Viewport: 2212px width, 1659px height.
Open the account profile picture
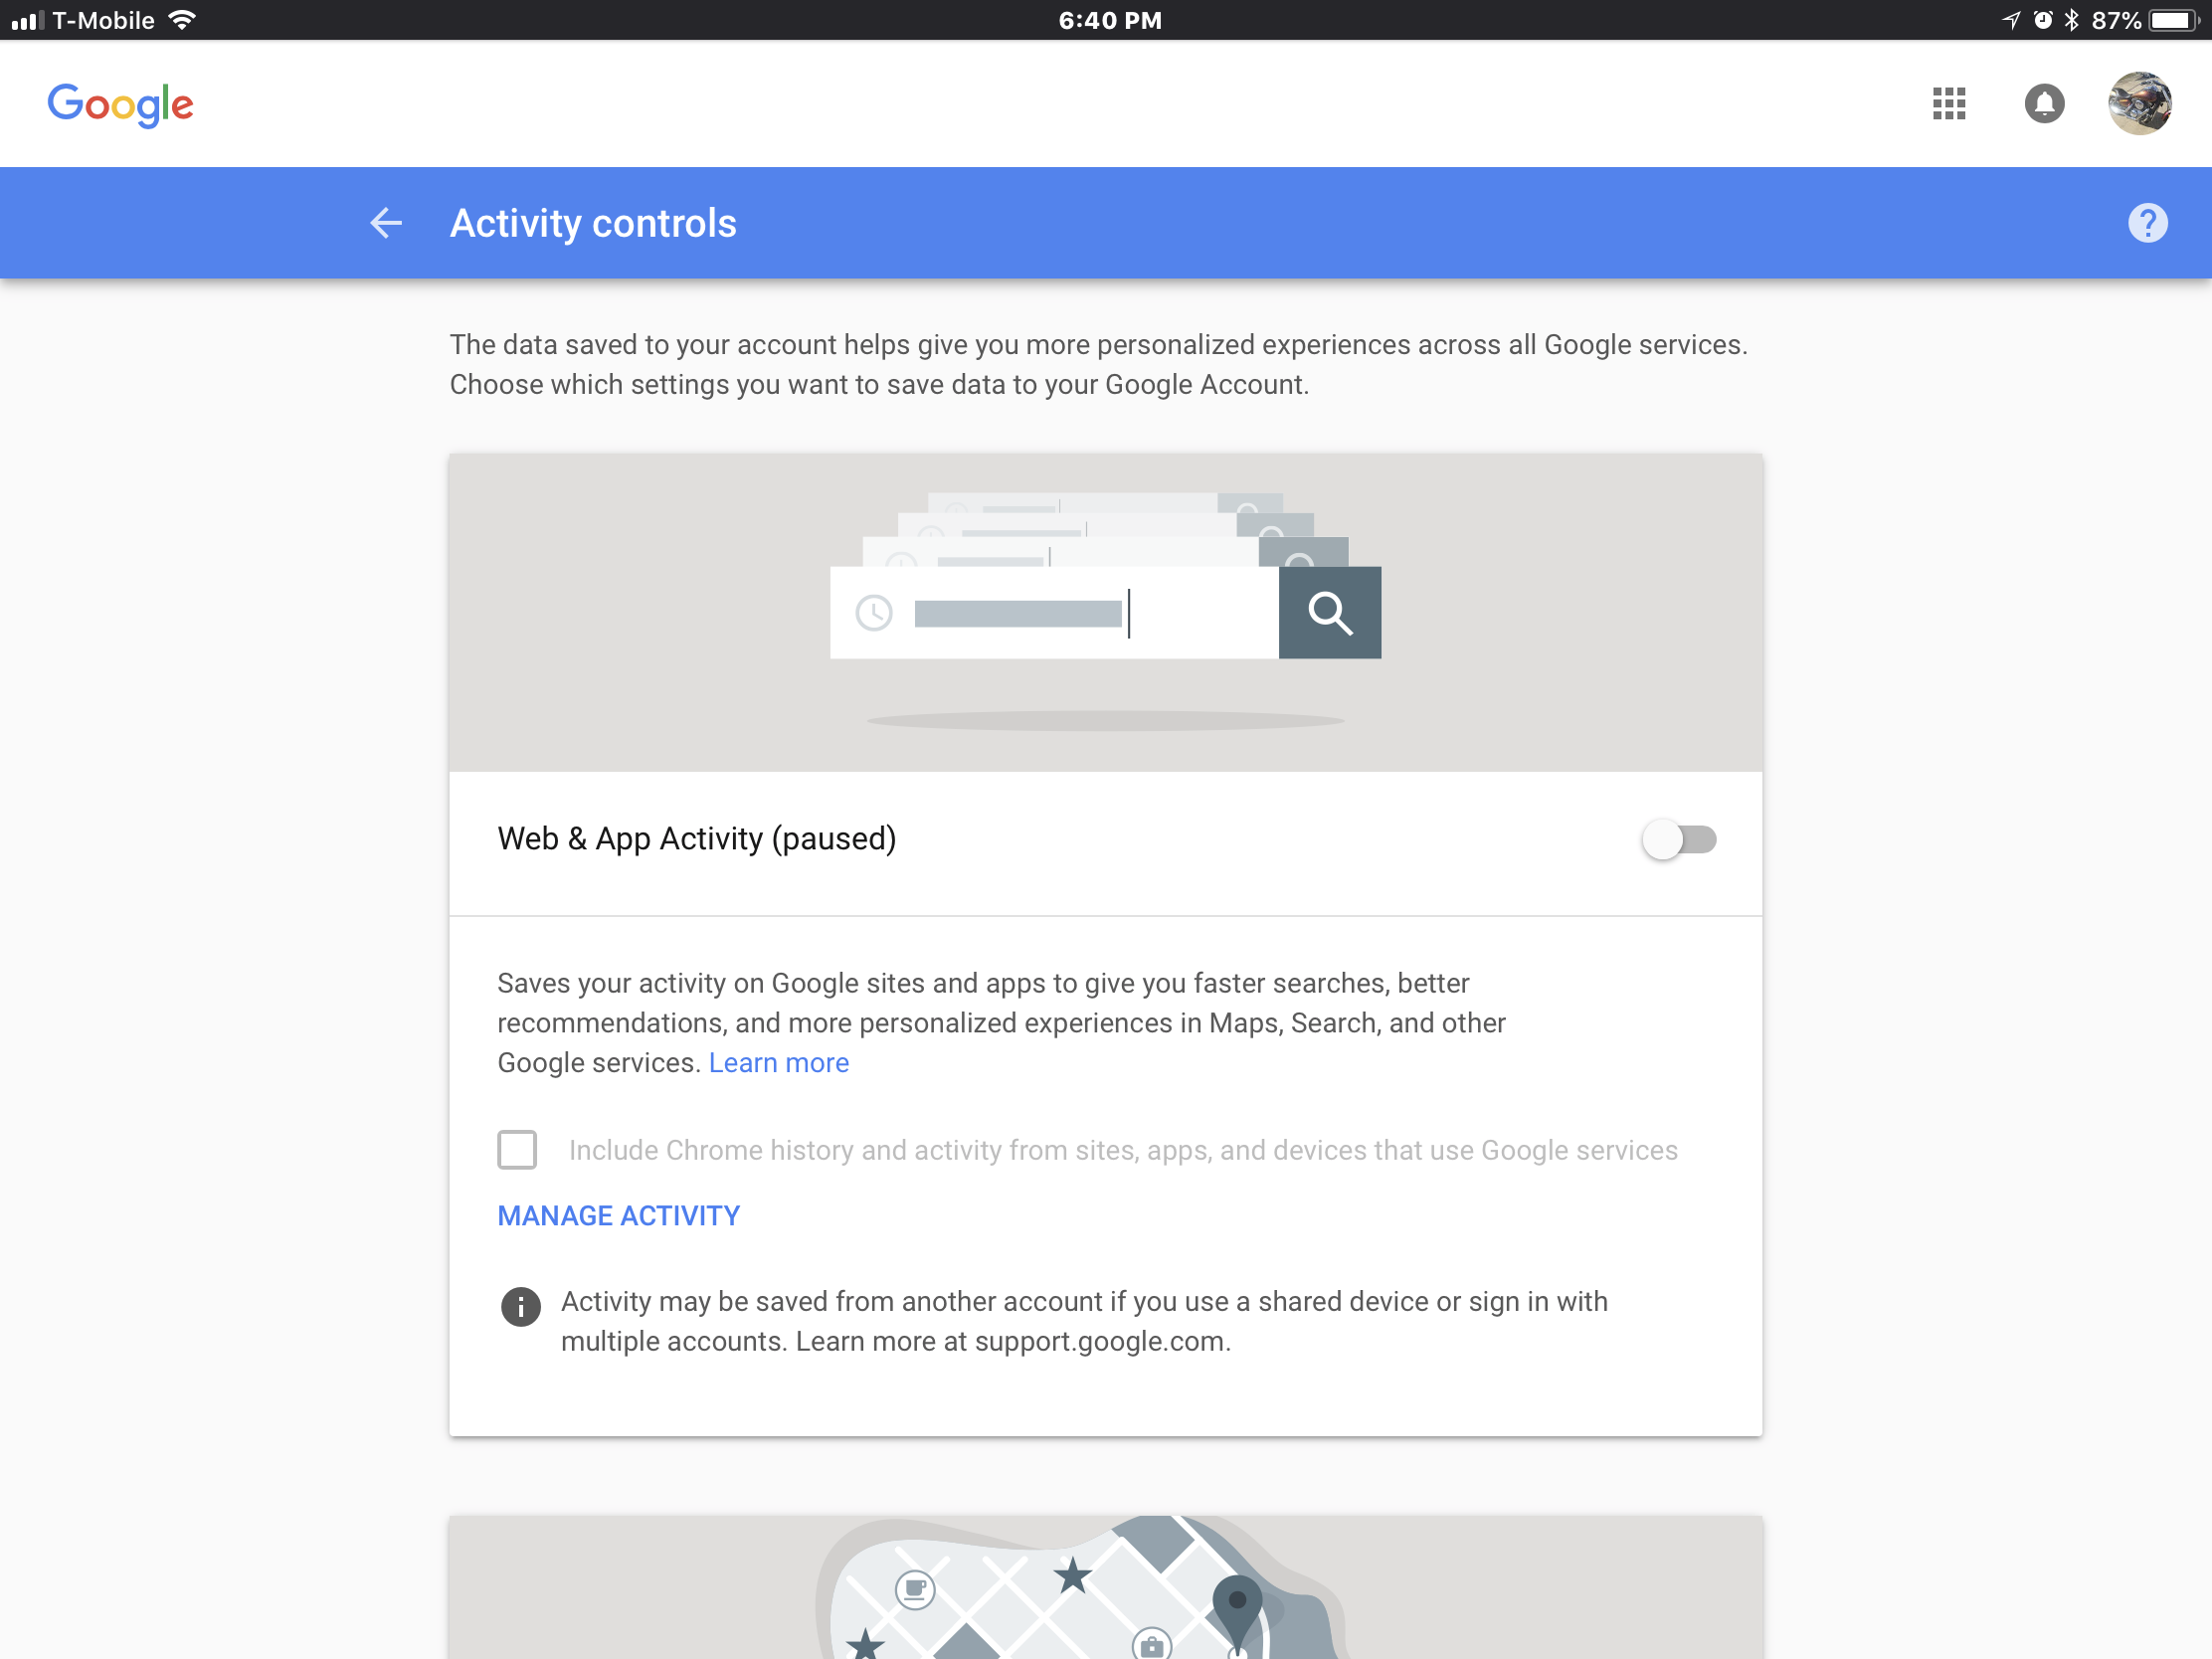tap(2138, 103)
